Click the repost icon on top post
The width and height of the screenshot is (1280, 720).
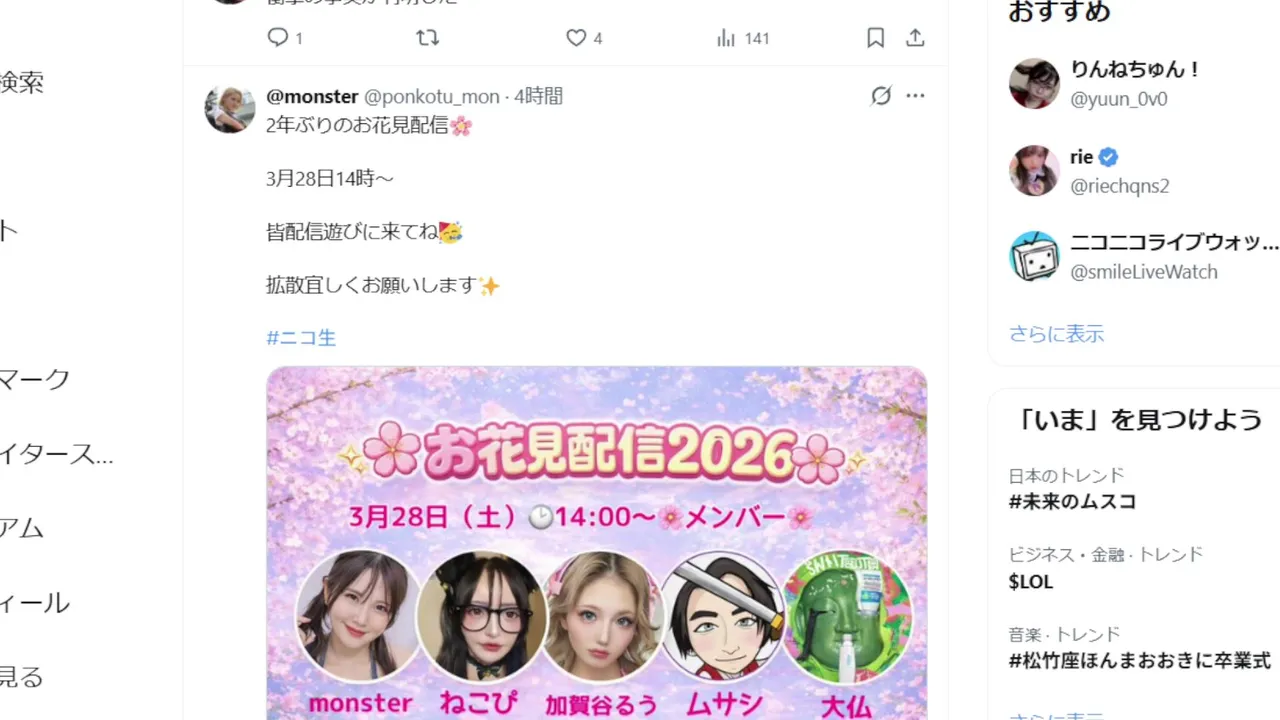(x=427, y=38)
